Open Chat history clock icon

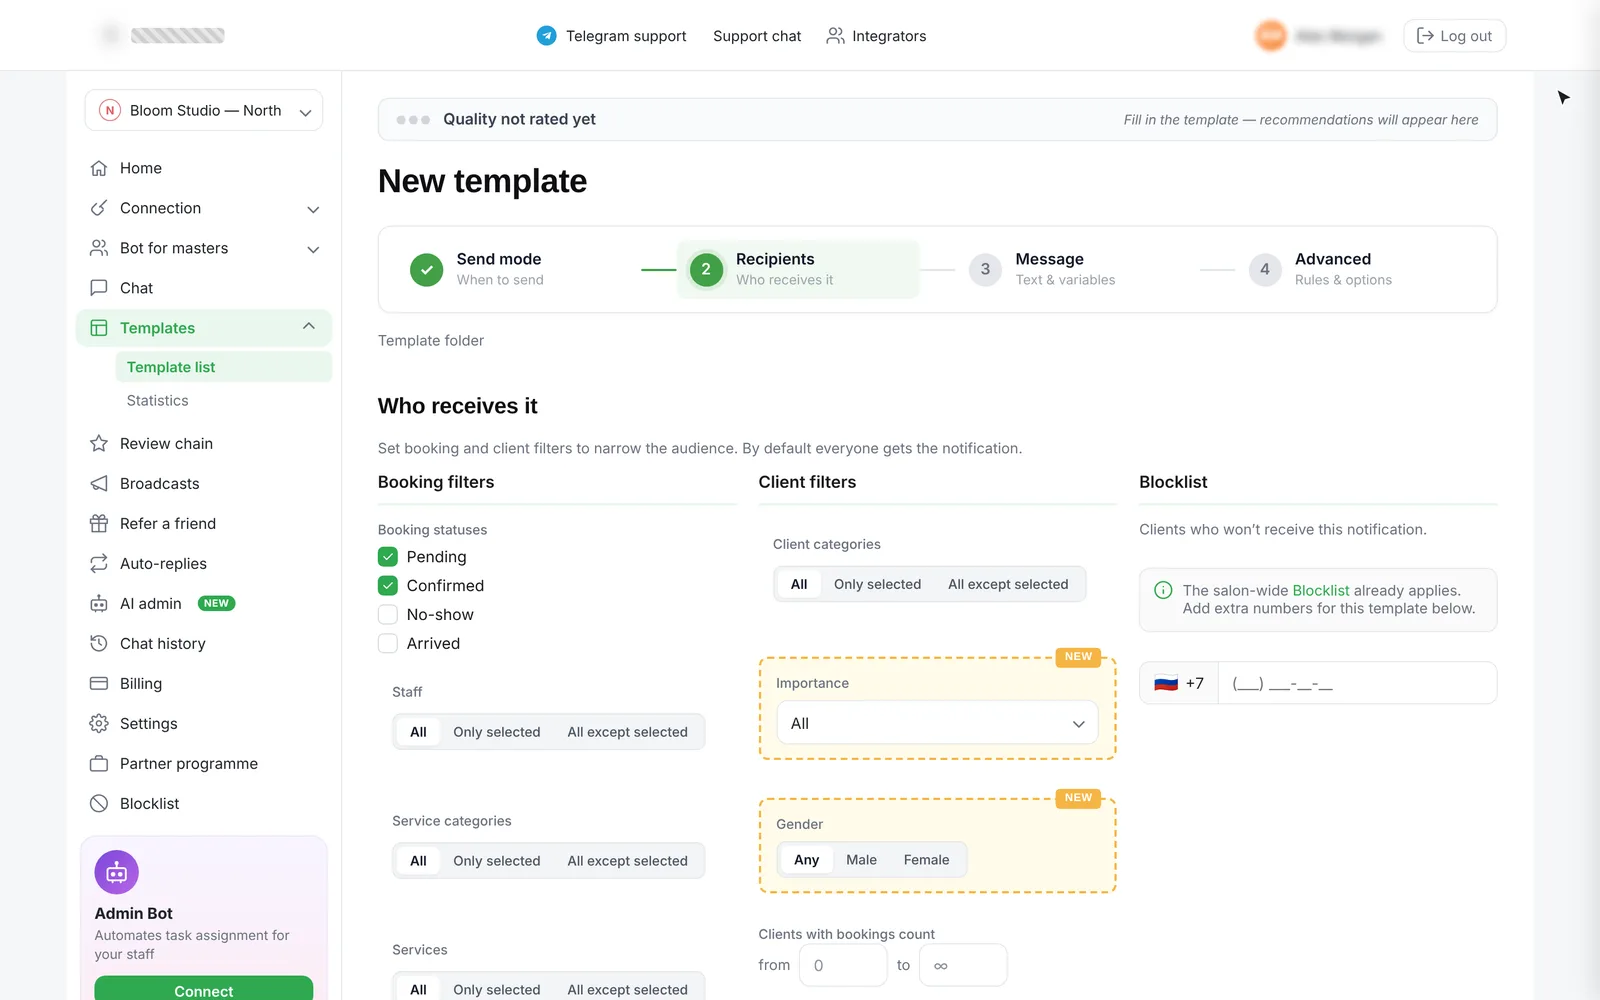(x=99, y=643)
